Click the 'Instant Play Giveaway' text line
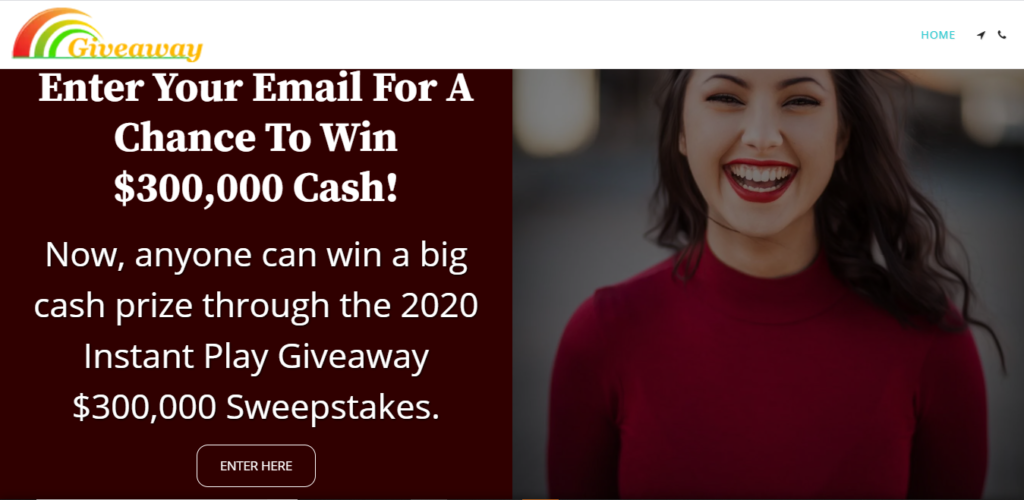The height and width of the screenshot is (500, 1024). 256,356
